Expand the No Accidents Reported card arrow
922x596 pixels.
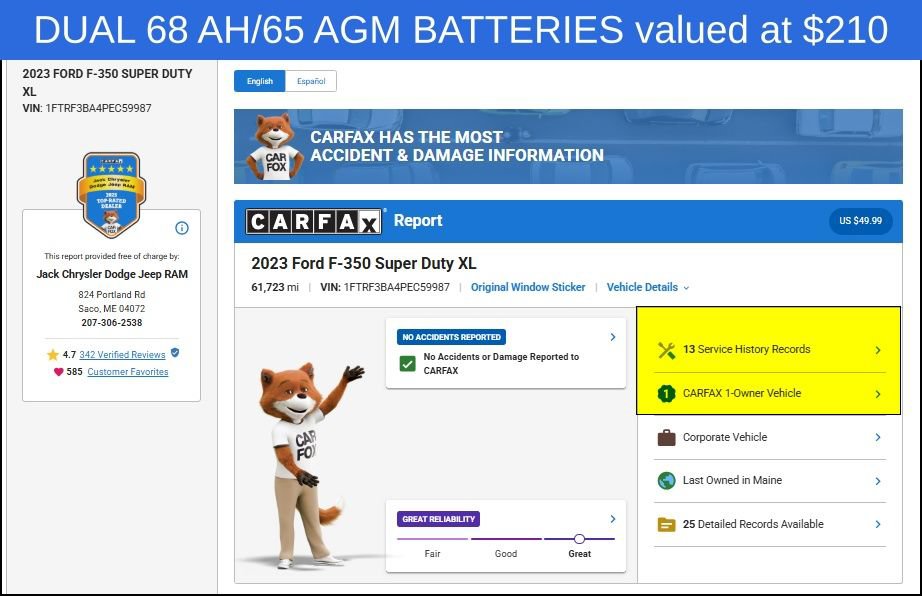click(613, 337)
